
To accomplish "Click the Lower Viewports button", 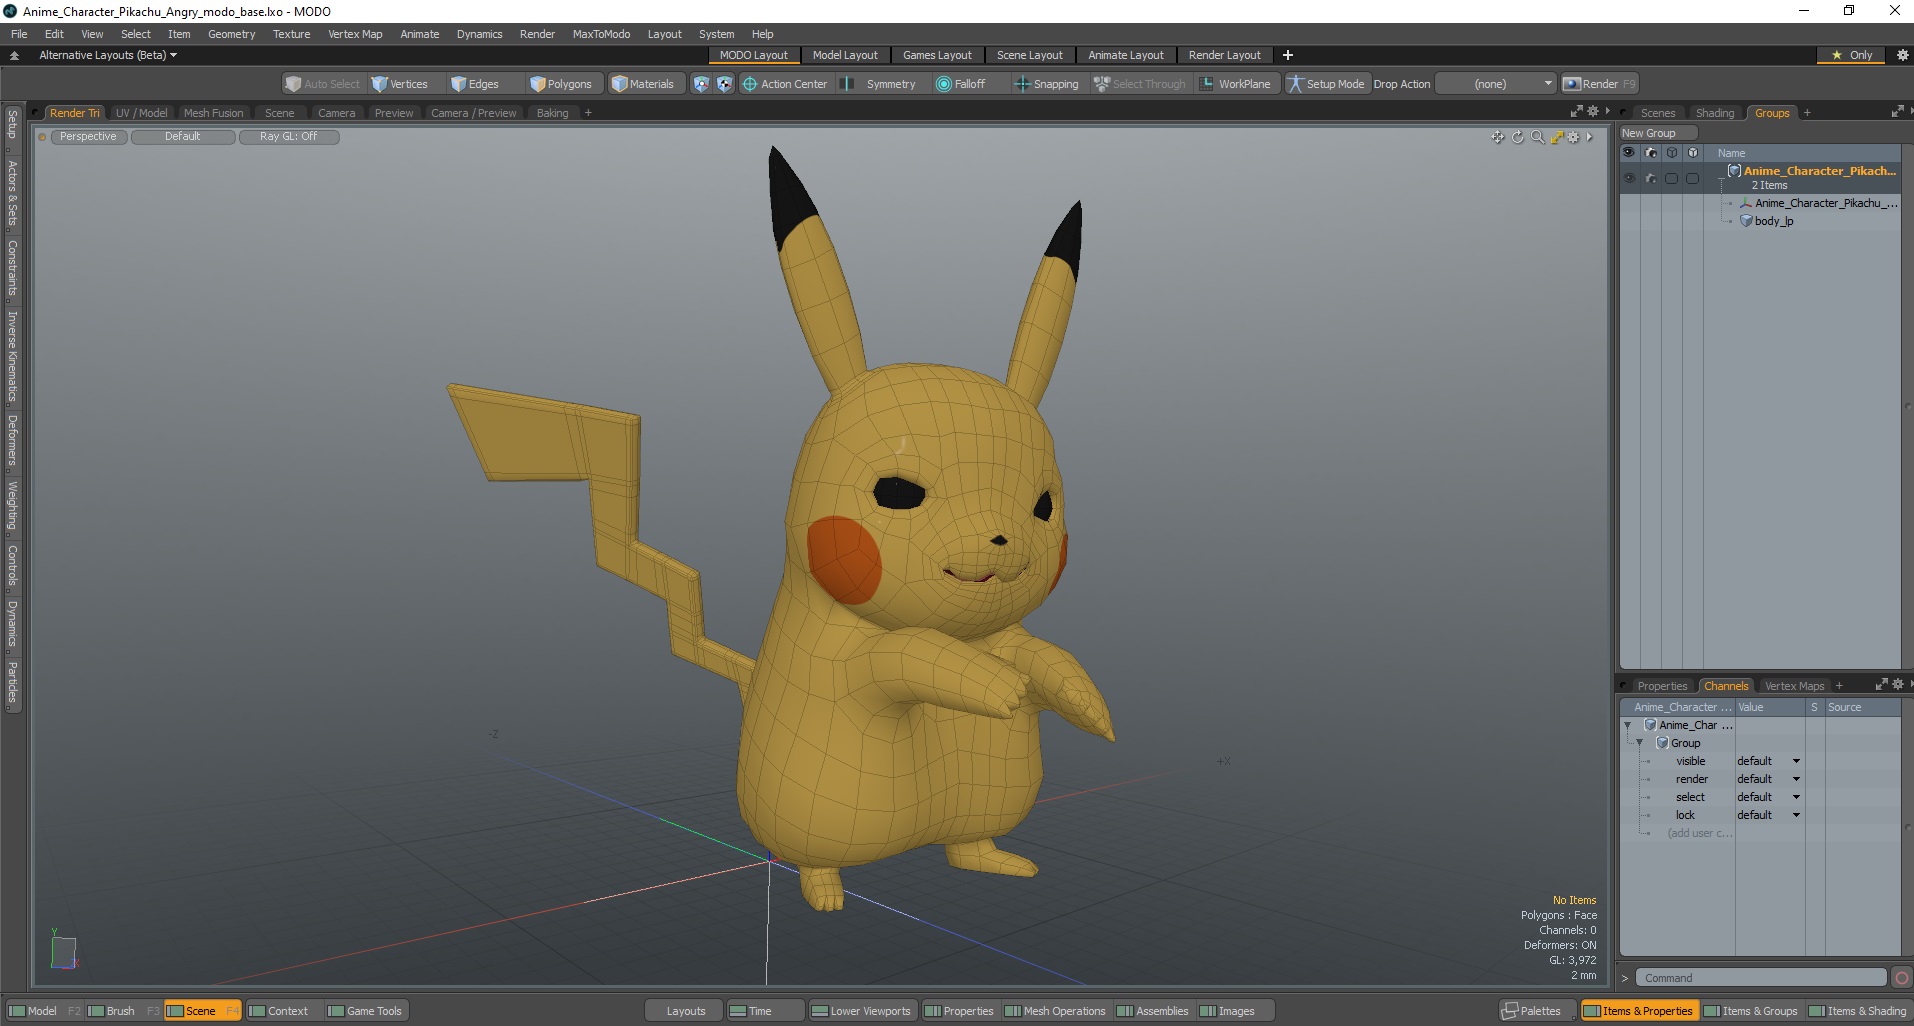I will [861, 1011].
